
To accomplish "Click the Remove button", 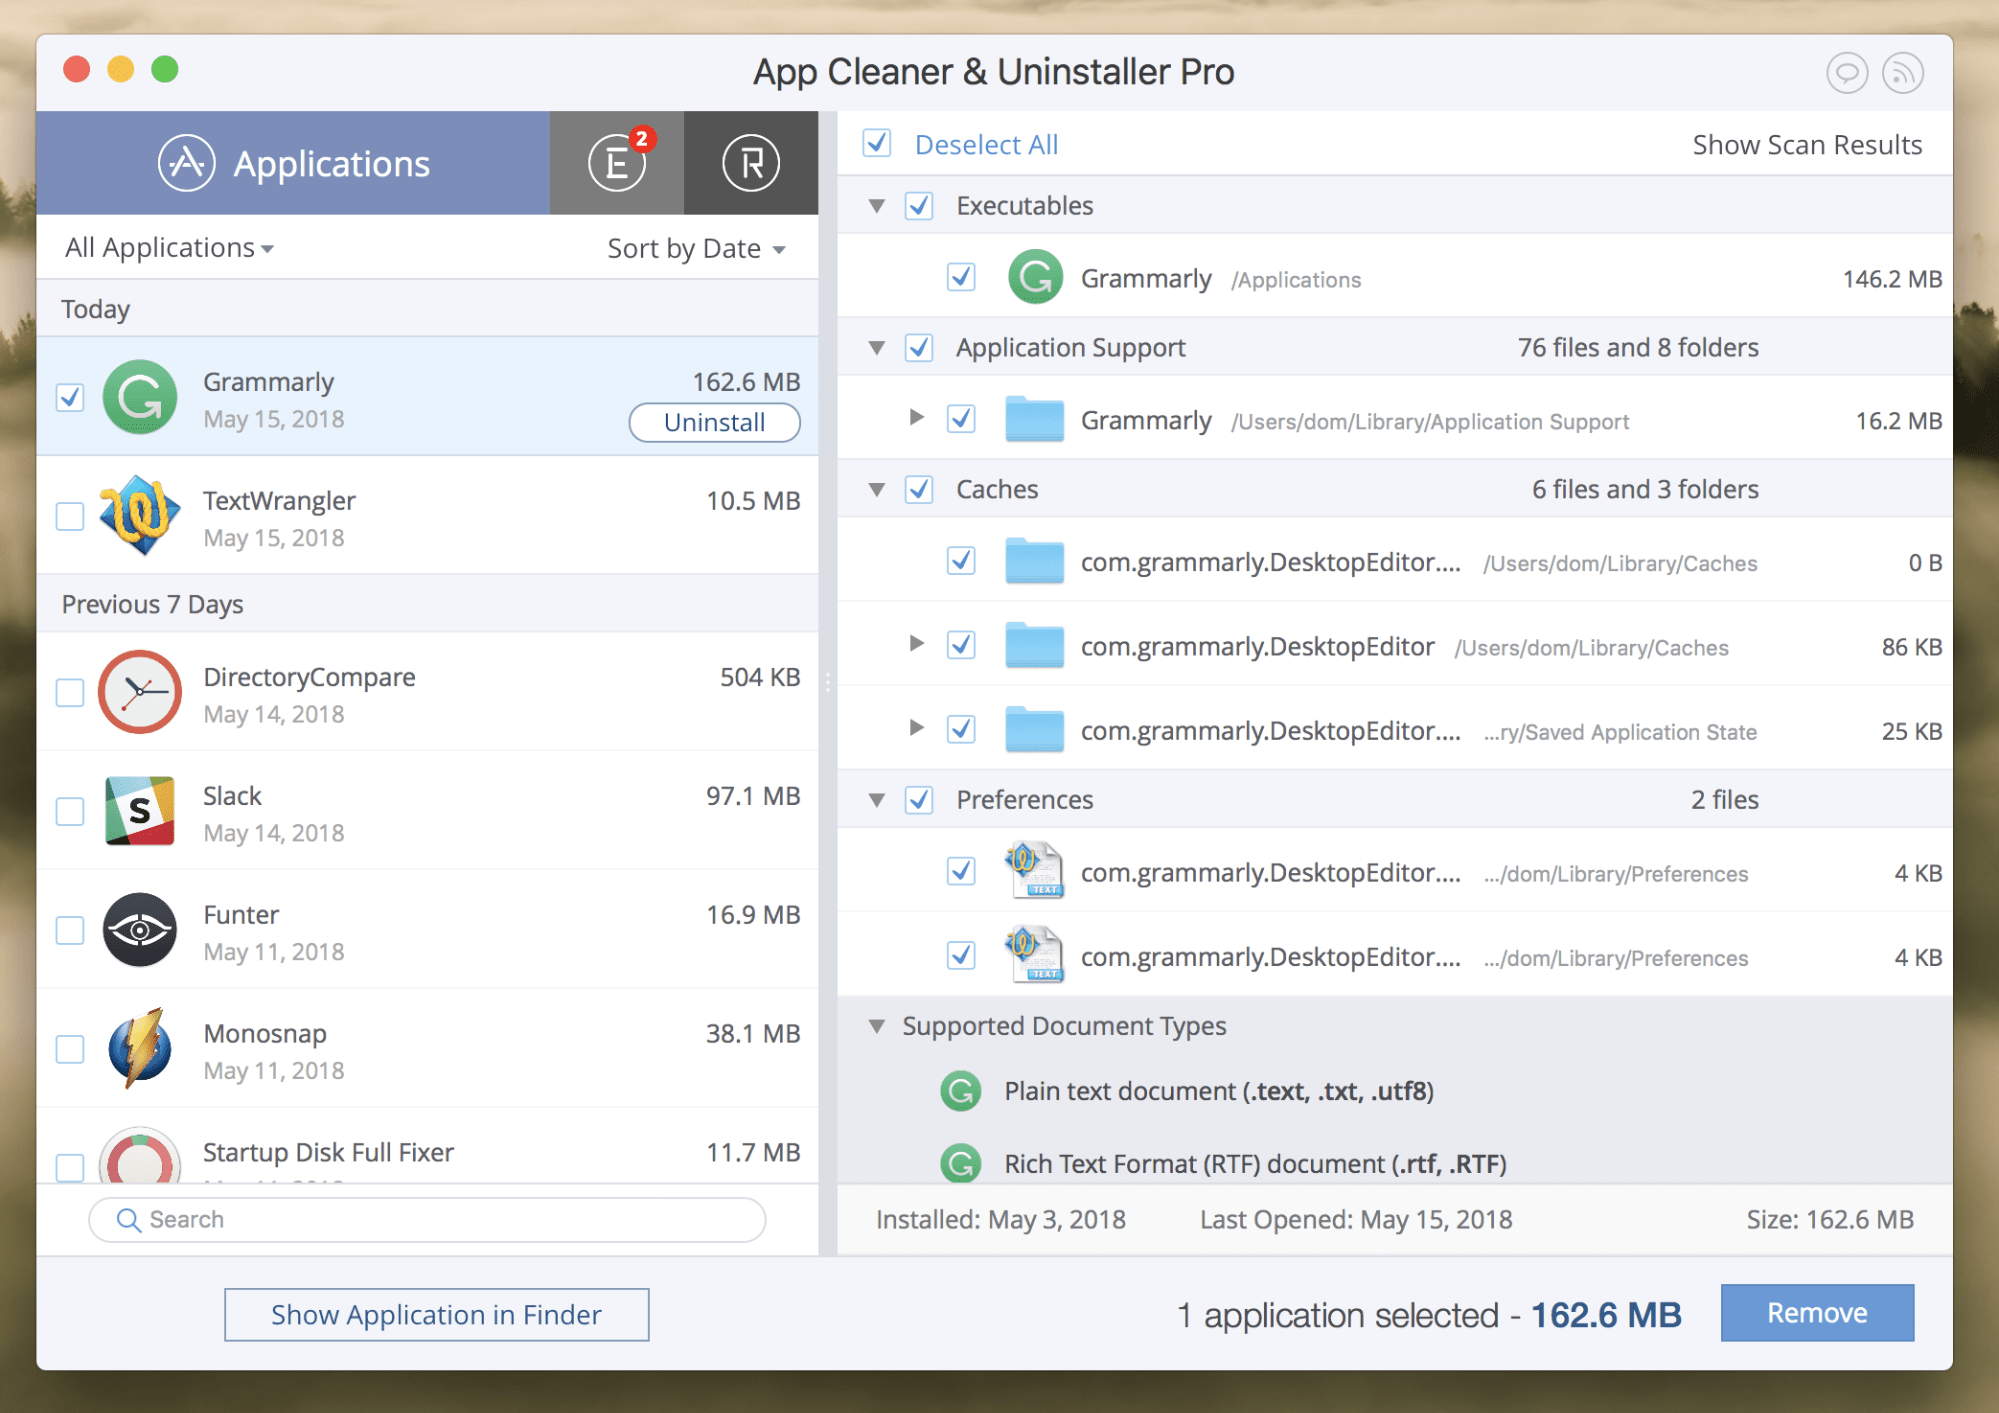I will tap(1817, 1313).
